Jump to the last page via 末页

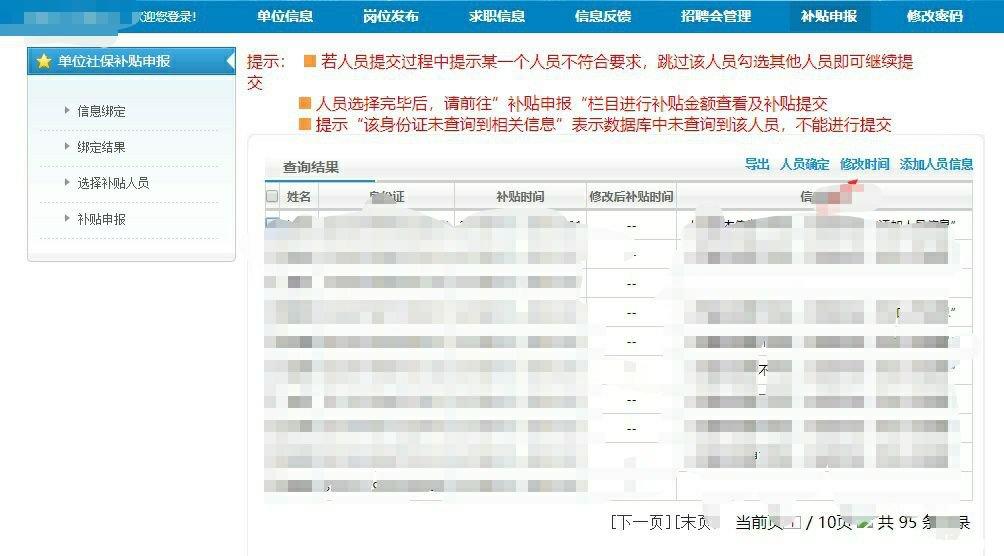point(695,522)
